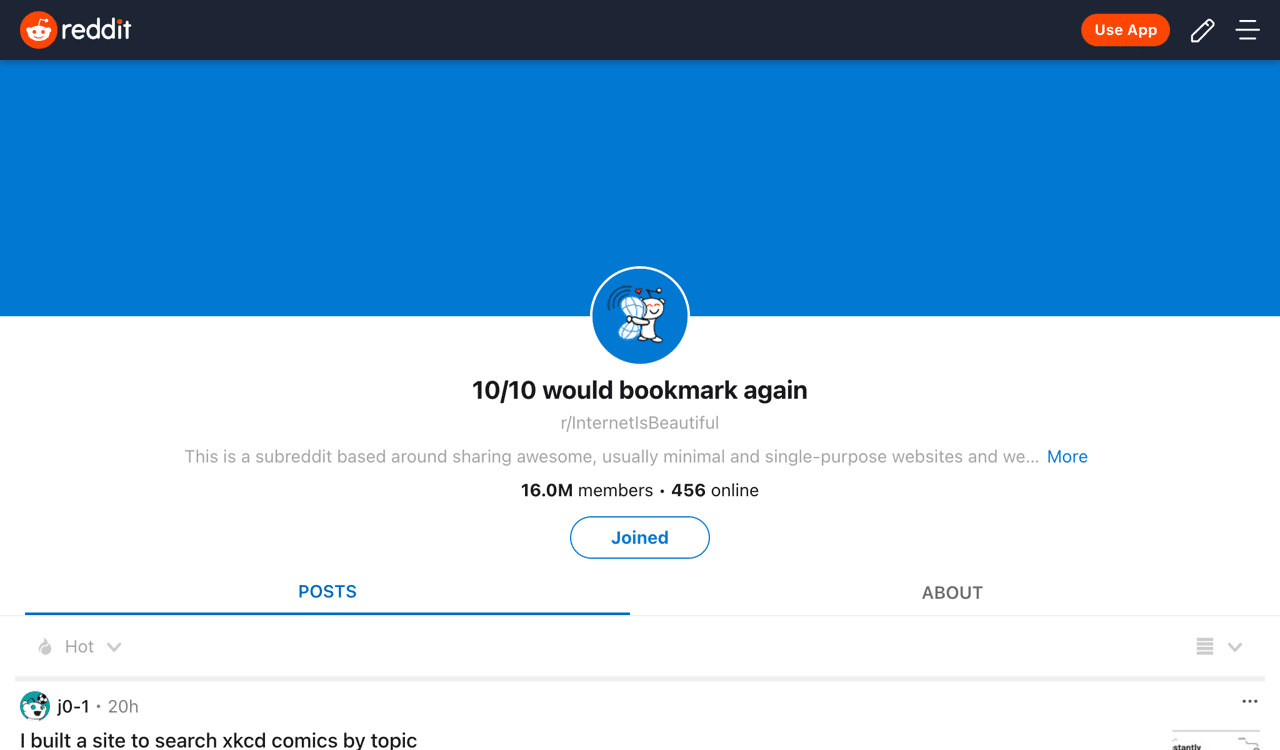This screenshot has height=750, width=1280.
Task: Open user j0-1's avatar
Action: click(35, 706)
